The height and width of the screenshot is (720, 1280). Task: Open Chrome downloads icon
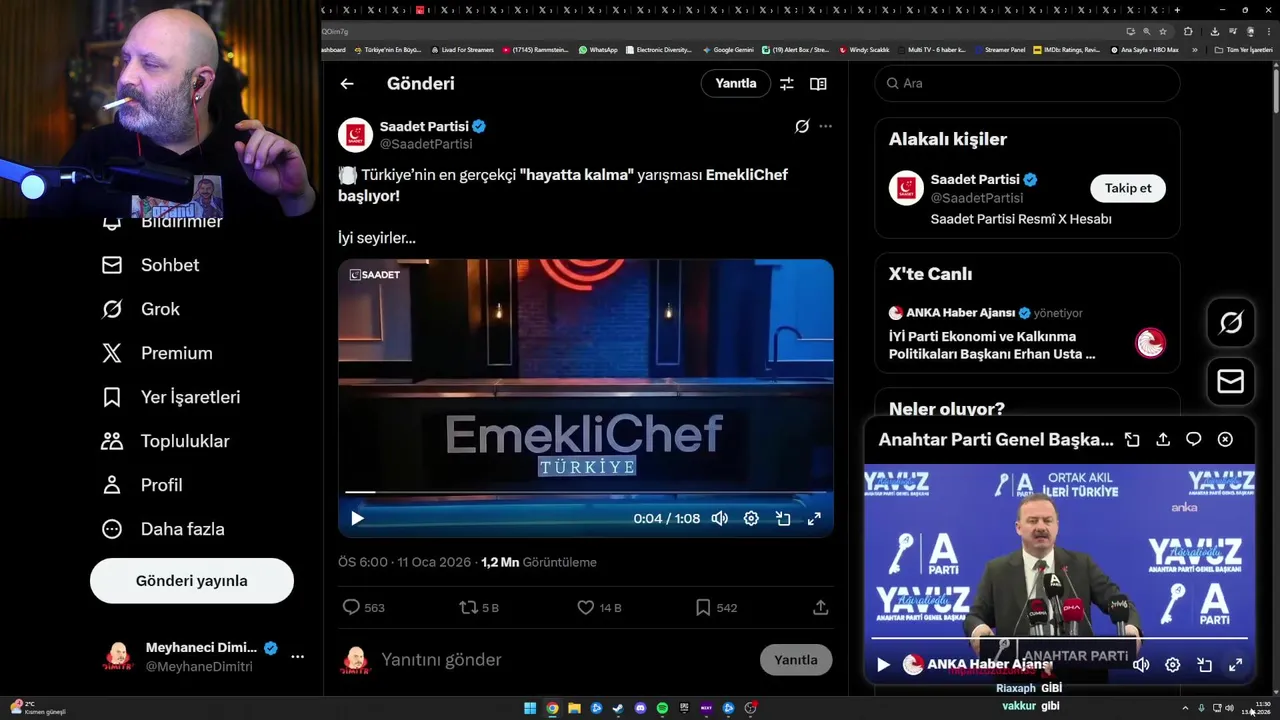pyautogui.click(x=1214, y=32)
